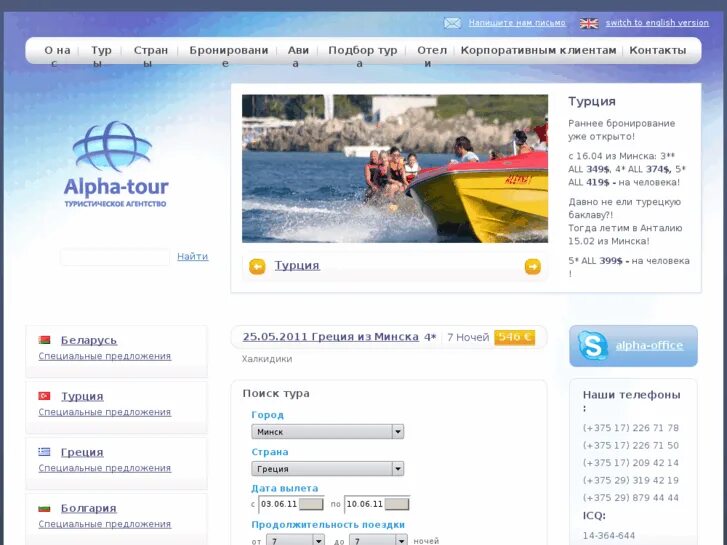Open the 'Страны' menu item
Image resolution: width=727 pixels, height=545 pixels.
click(151, 56)
